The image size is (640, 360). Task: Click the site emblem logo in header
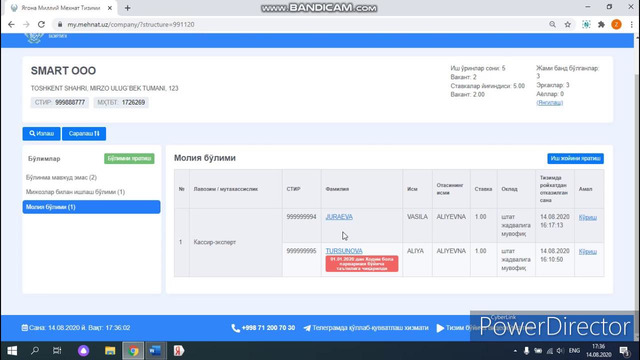(33, 38)
